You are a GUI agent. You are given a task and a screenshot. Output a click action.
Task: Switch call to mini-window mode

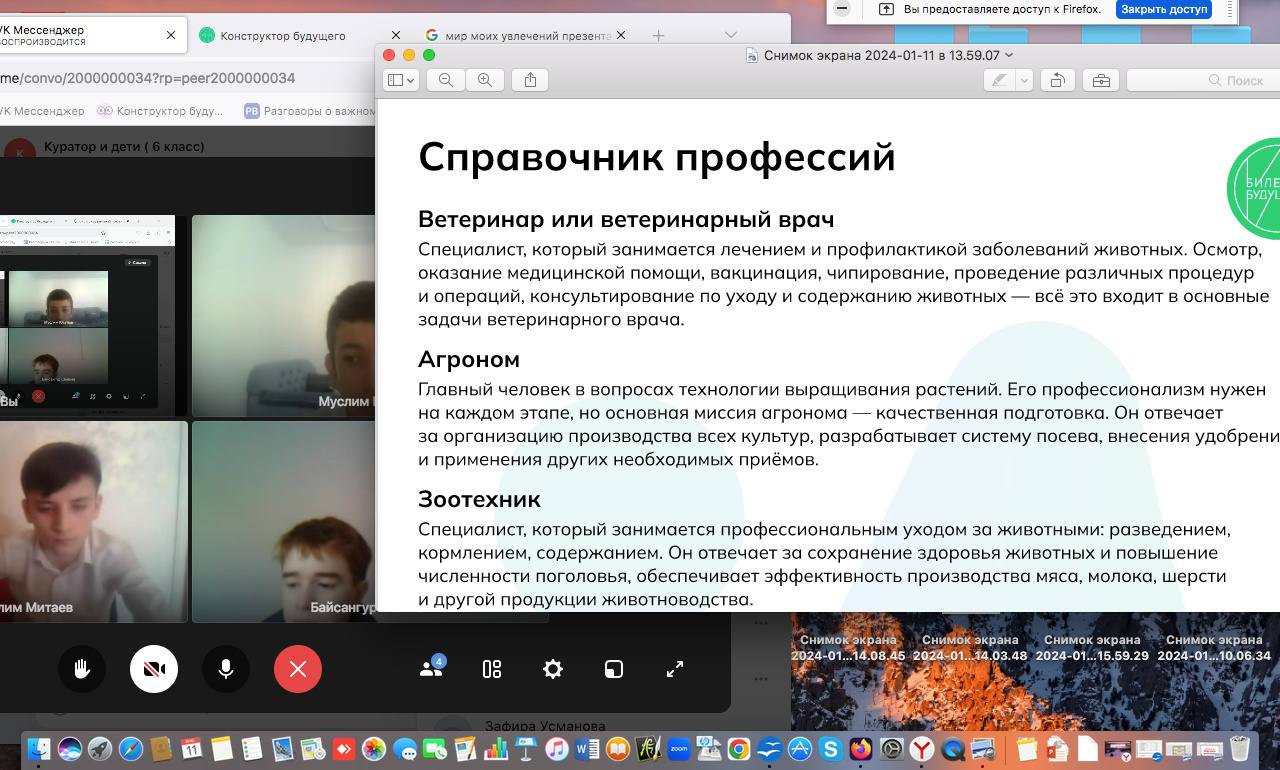coord(614,669)
